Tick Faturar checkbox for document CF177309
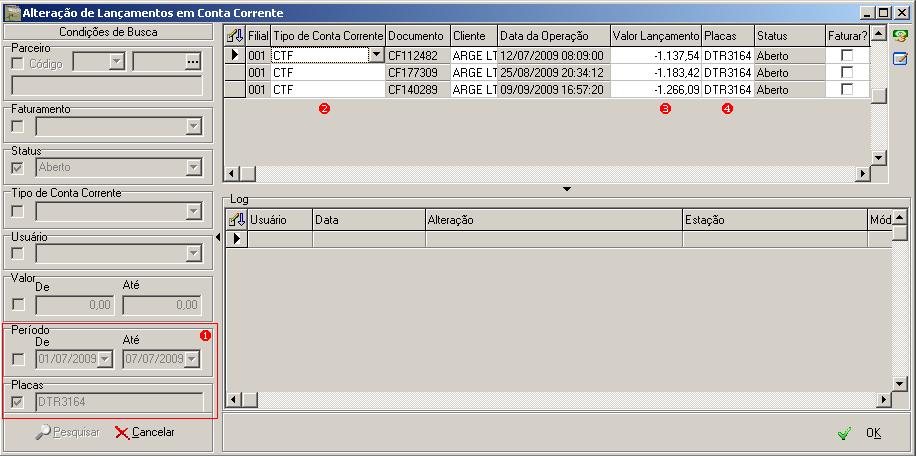The width and height of the screenshot is (916, 457). [x=846, y=72]
